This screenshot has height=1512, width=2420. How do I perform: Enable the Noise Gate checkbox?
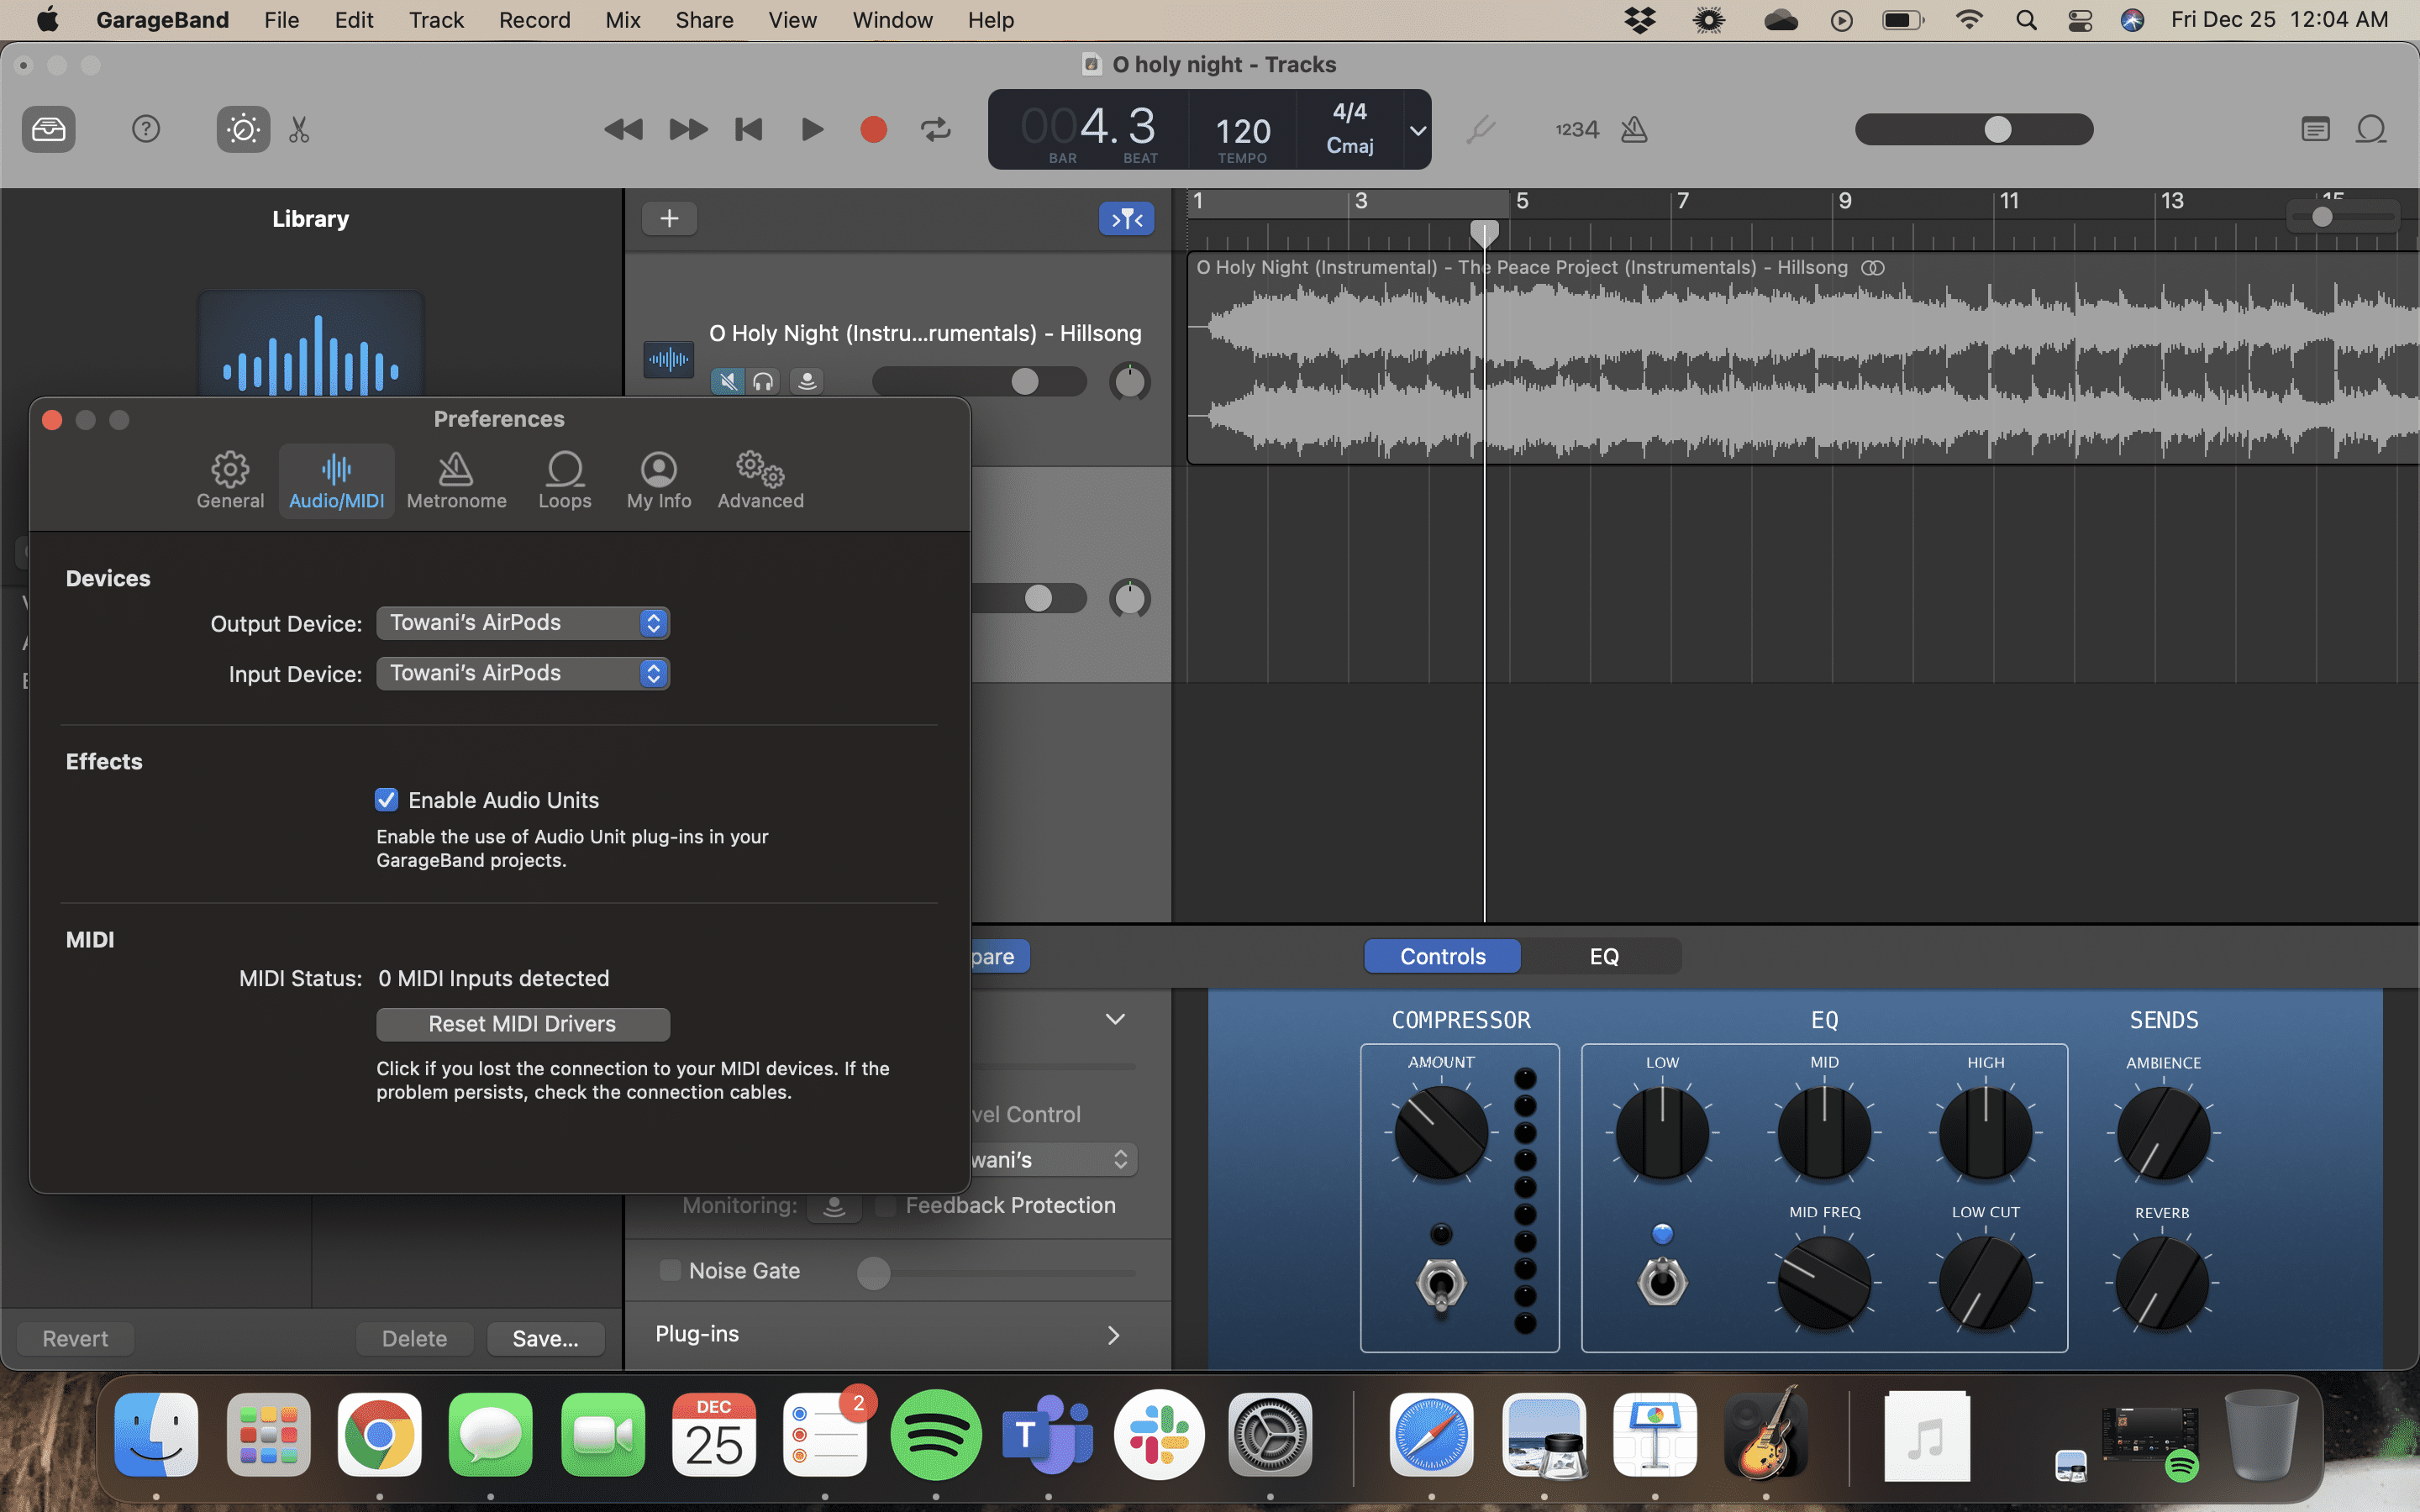(x=670, y=1270)
